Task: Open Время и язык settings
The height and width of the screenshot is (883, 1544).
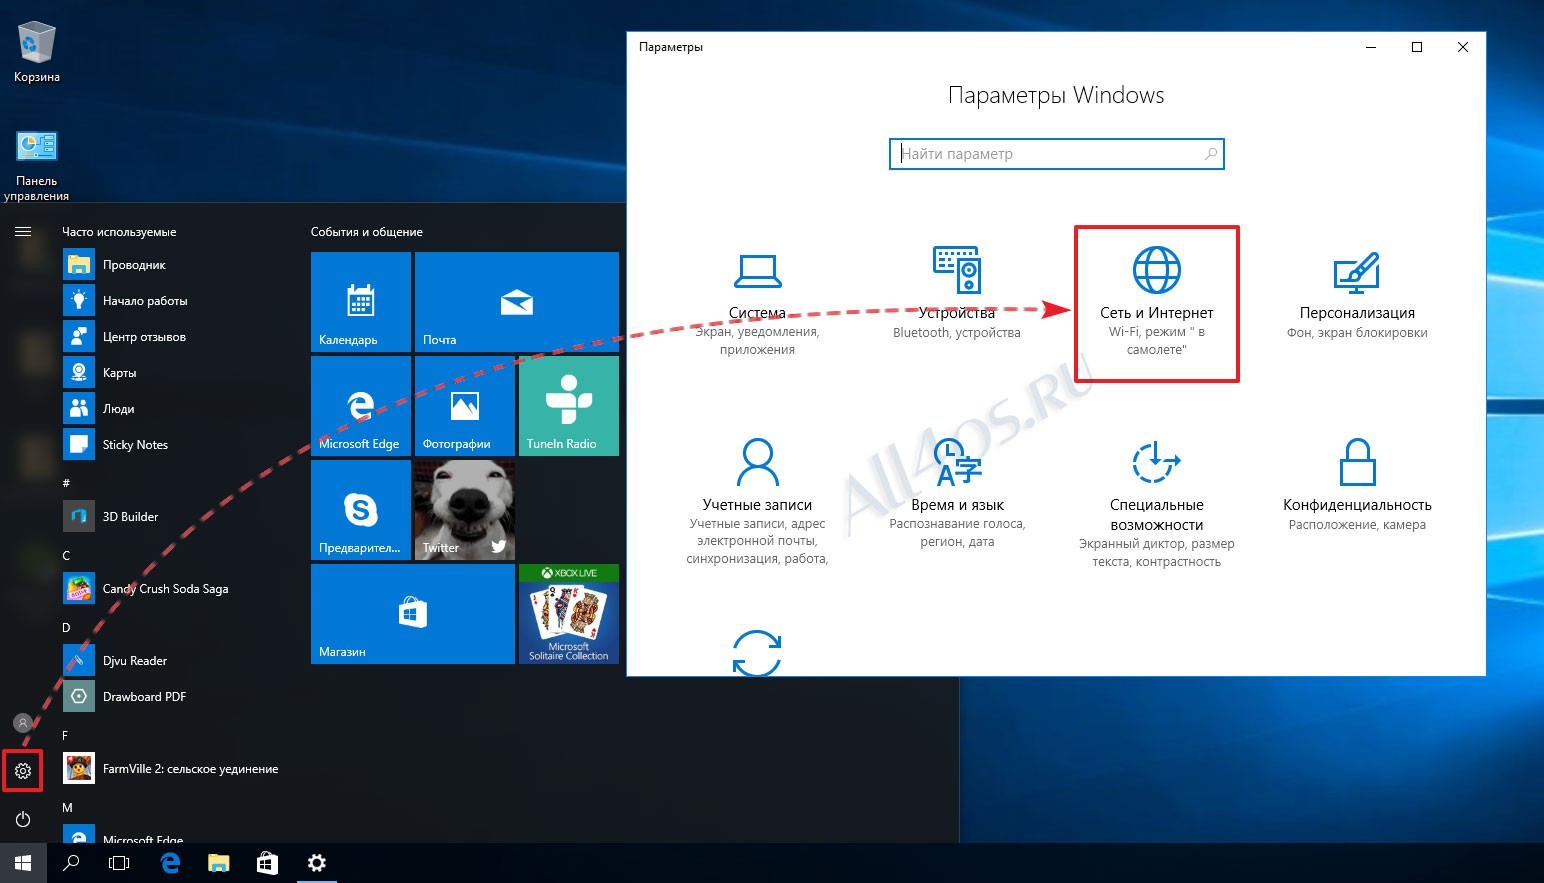Action: [957, 494]
